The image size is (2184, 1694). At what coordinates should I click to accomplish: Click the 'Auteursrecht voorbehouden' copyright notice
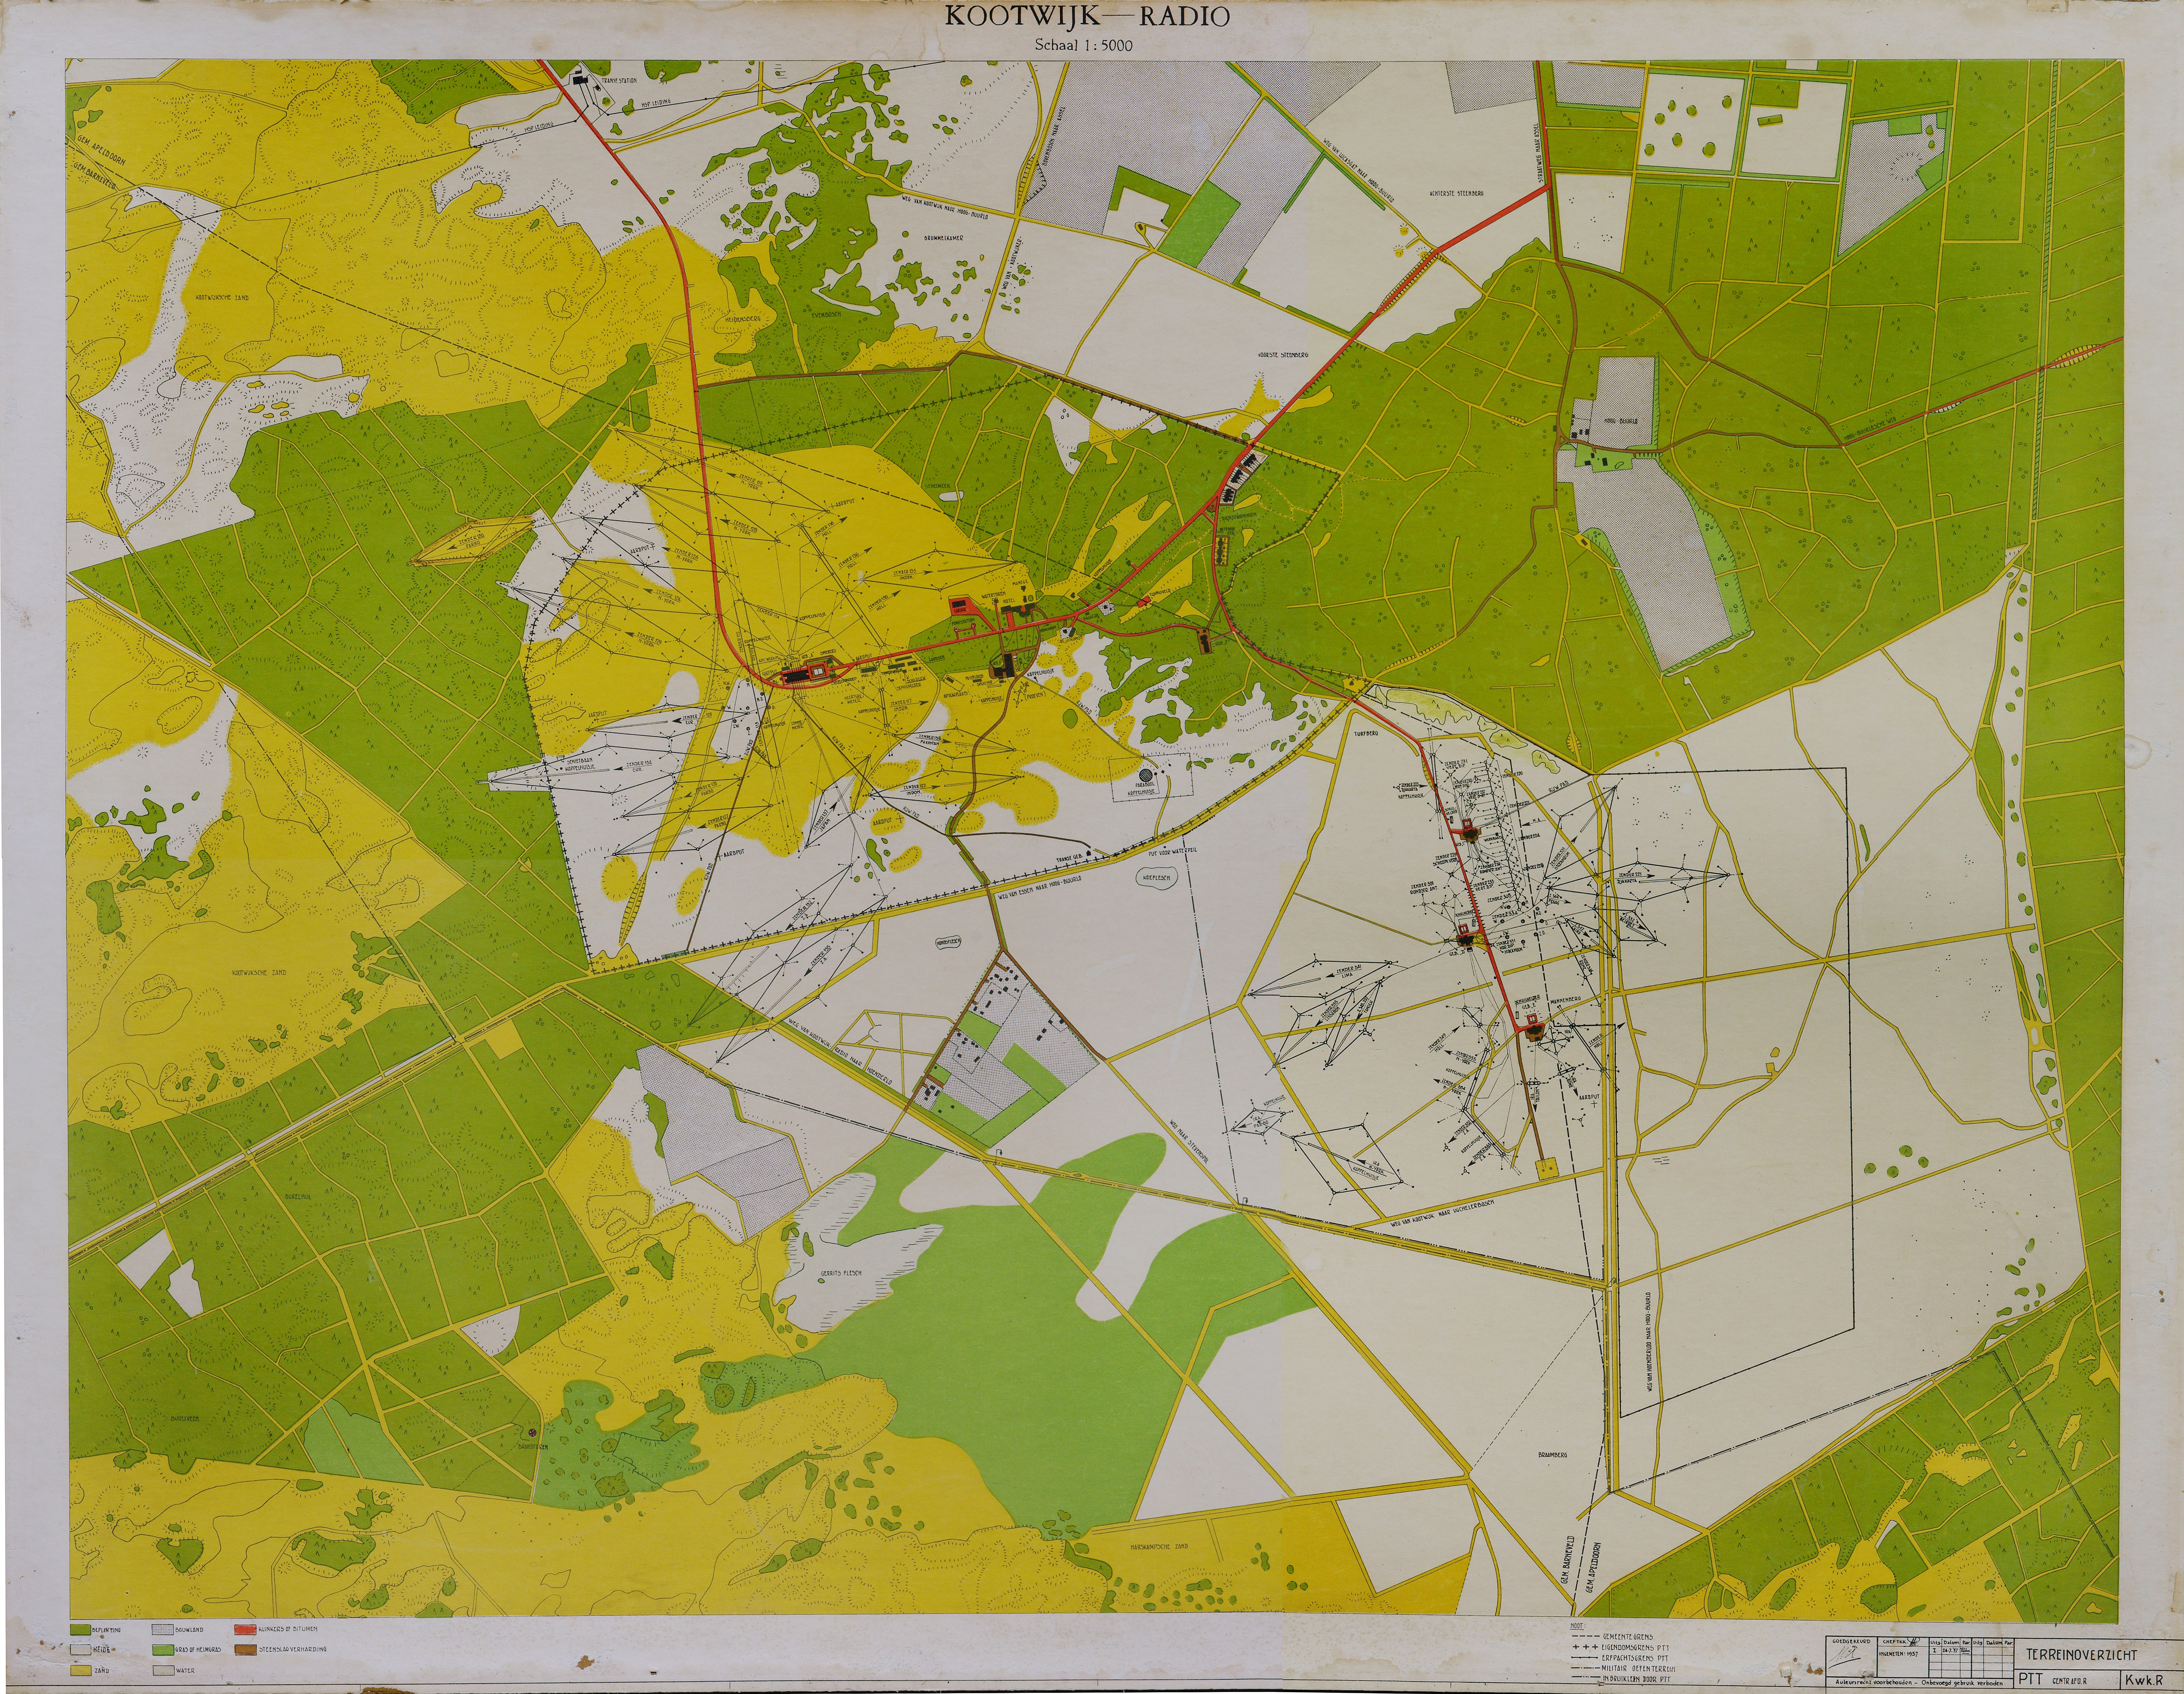pos(1919,1683)
